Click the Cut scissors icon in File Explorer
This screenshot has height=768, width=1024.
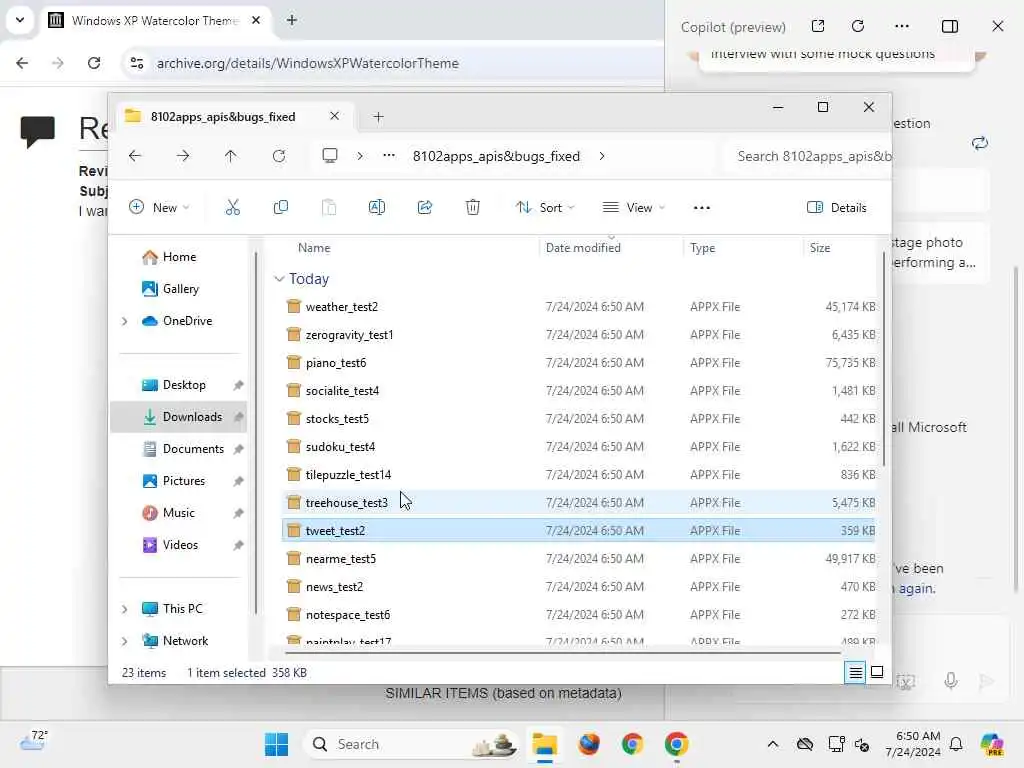(x=232, y=208)
